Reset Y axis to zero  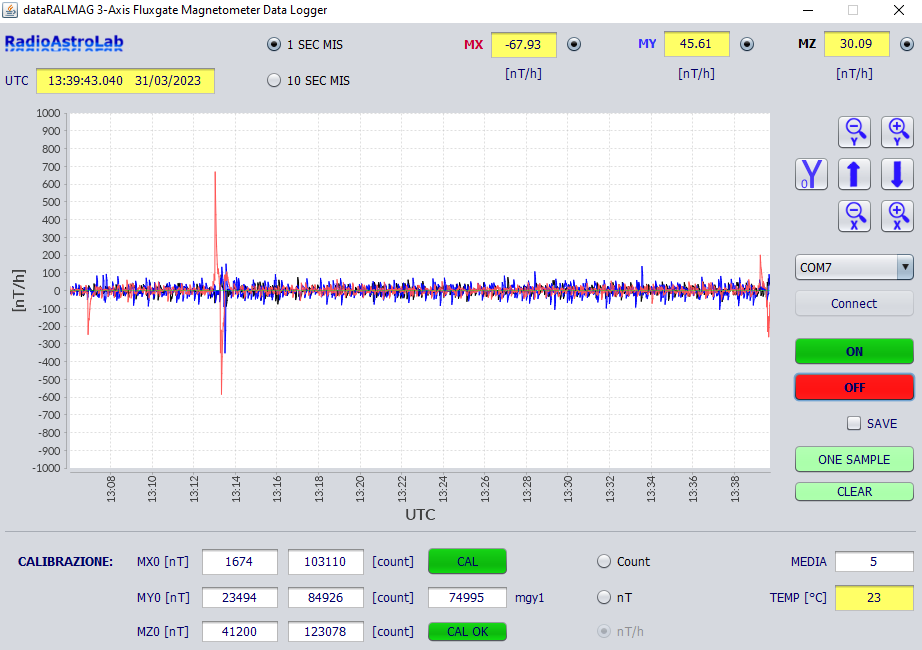(811, 174)
